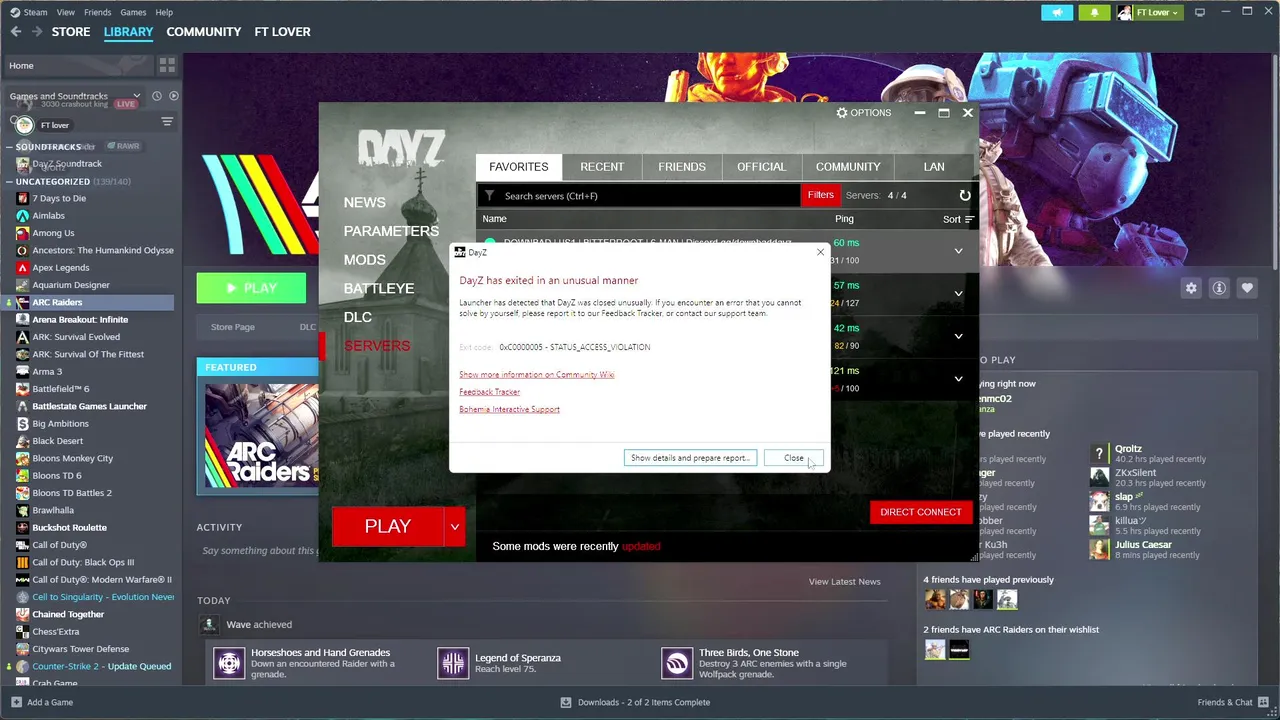1280x720 pixels.
Task: Click the red PLAY button in DayZ launcher
Action: (x=387, y=527)
